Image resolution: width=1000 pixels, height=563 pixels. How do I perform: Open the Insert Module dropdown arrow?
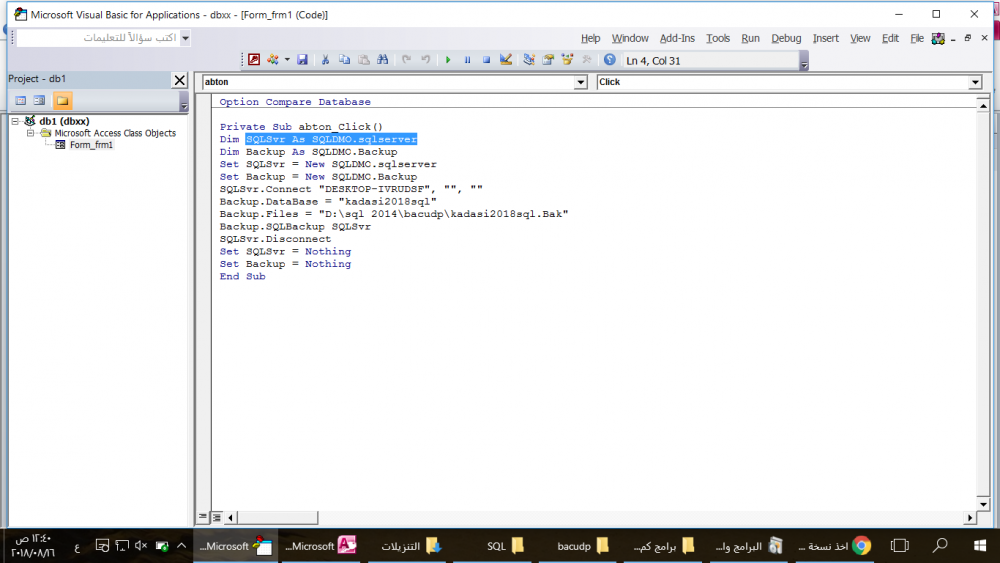click(287, 60)
